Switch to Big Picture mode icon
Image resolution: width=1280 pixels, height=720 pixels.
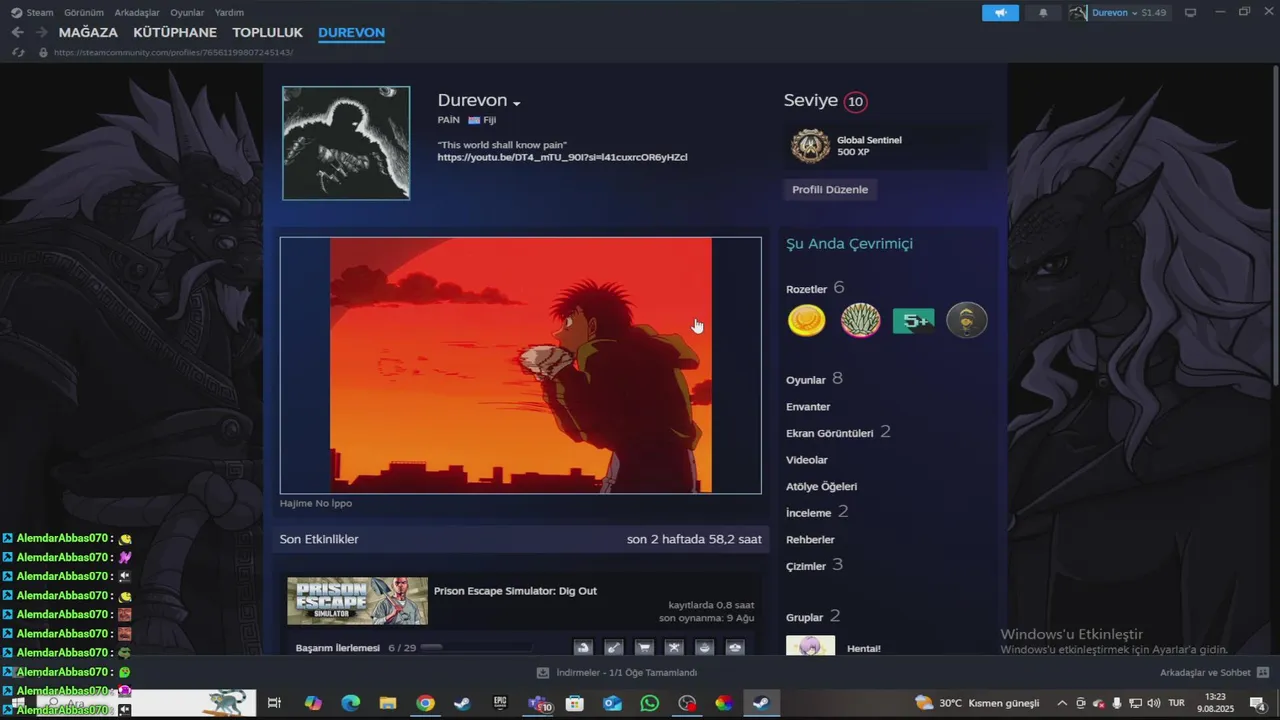point(1190,13)
